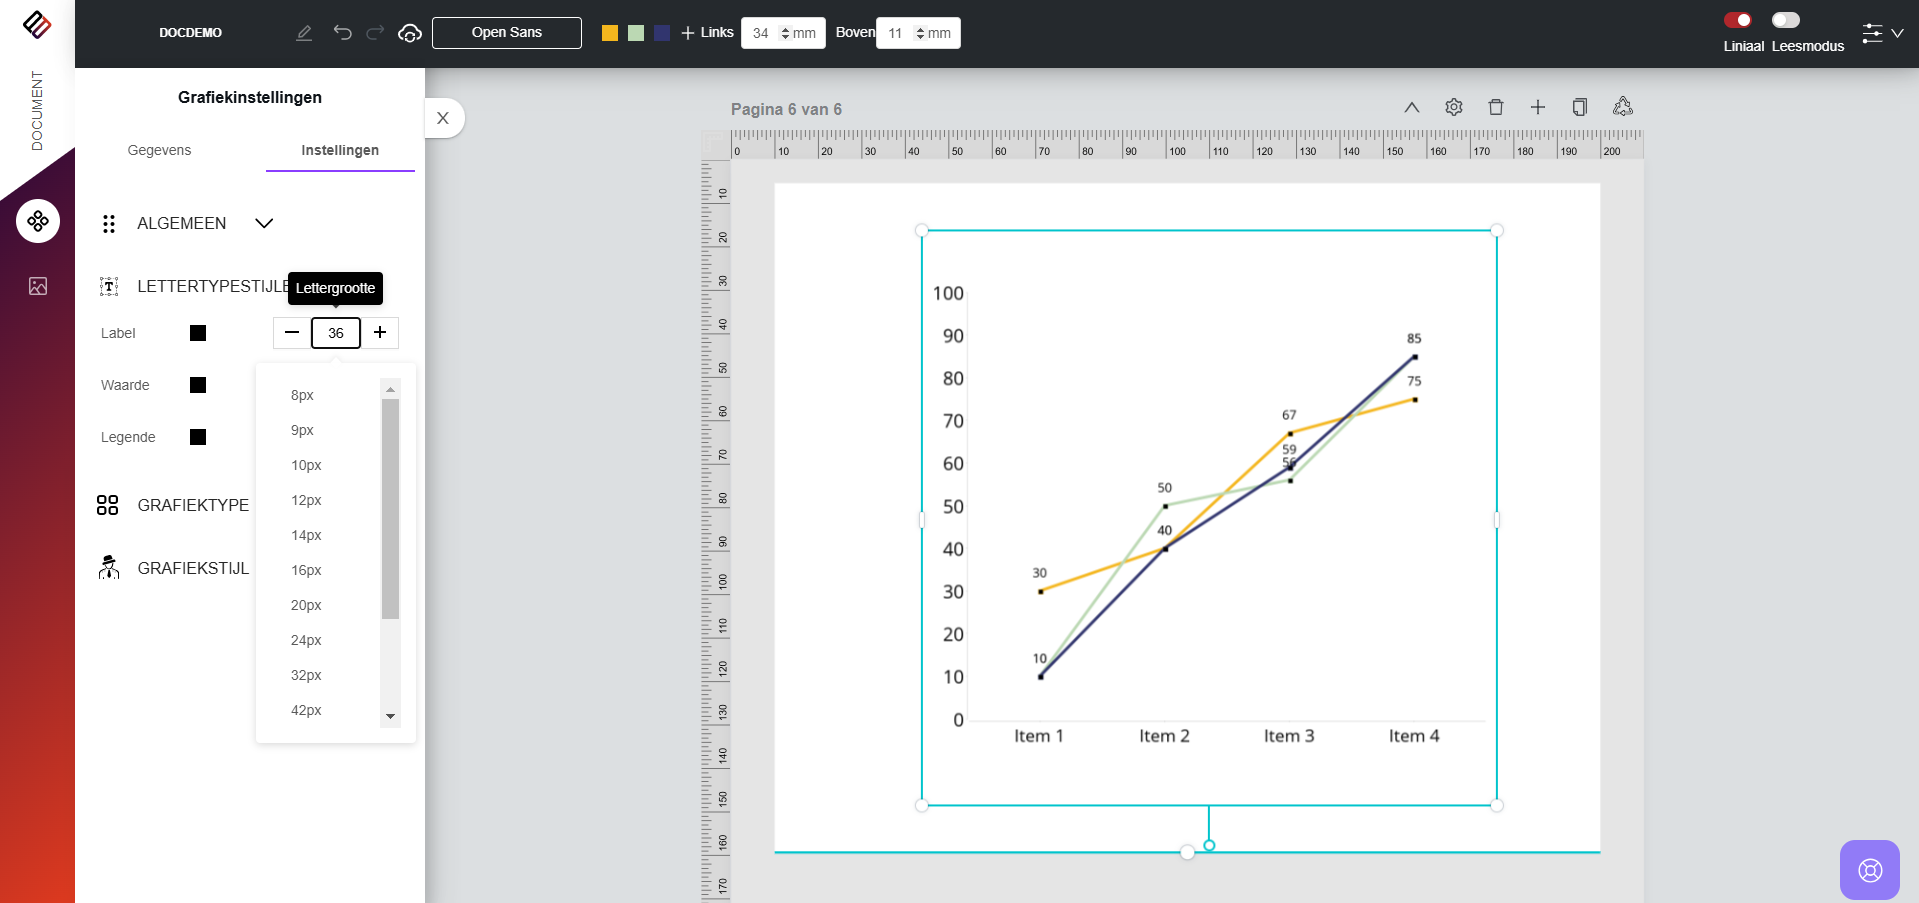Switch to the Gegevens tab
The image size is (1919, 903).
(159, 150)
